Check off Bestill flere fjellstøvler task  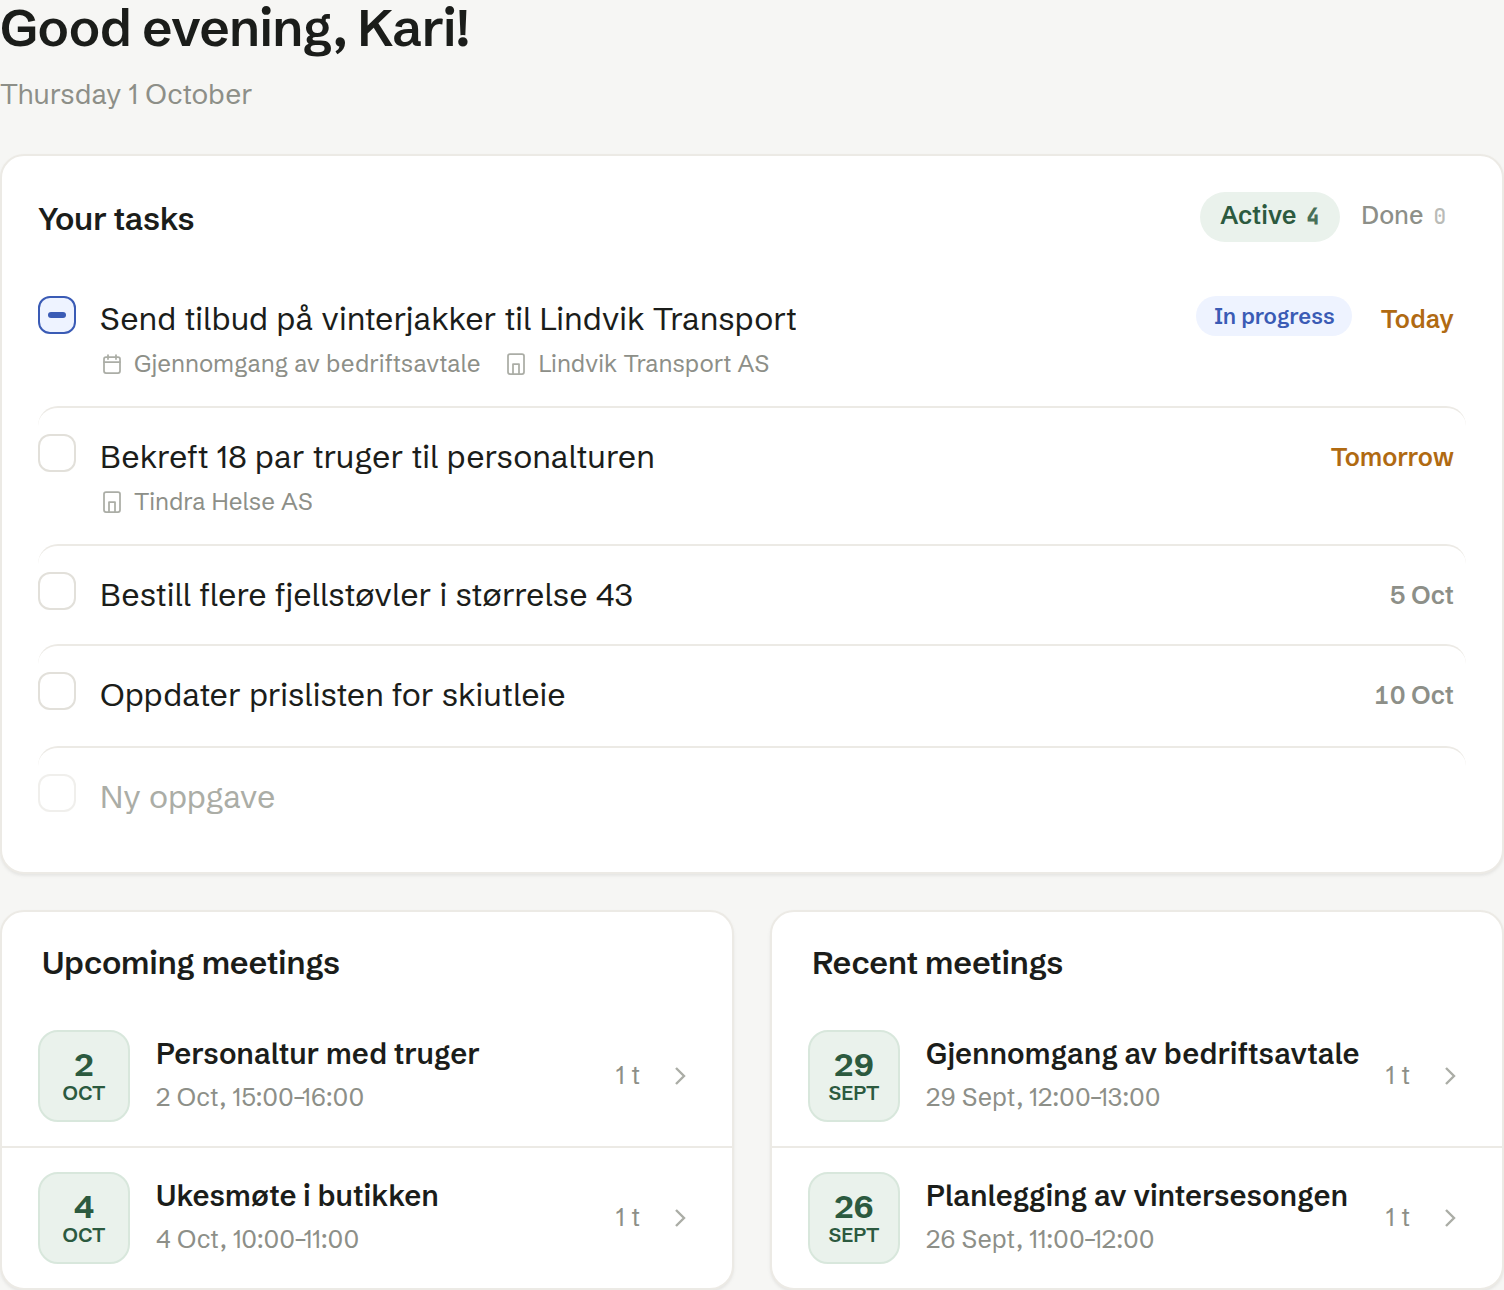[57, 591]
